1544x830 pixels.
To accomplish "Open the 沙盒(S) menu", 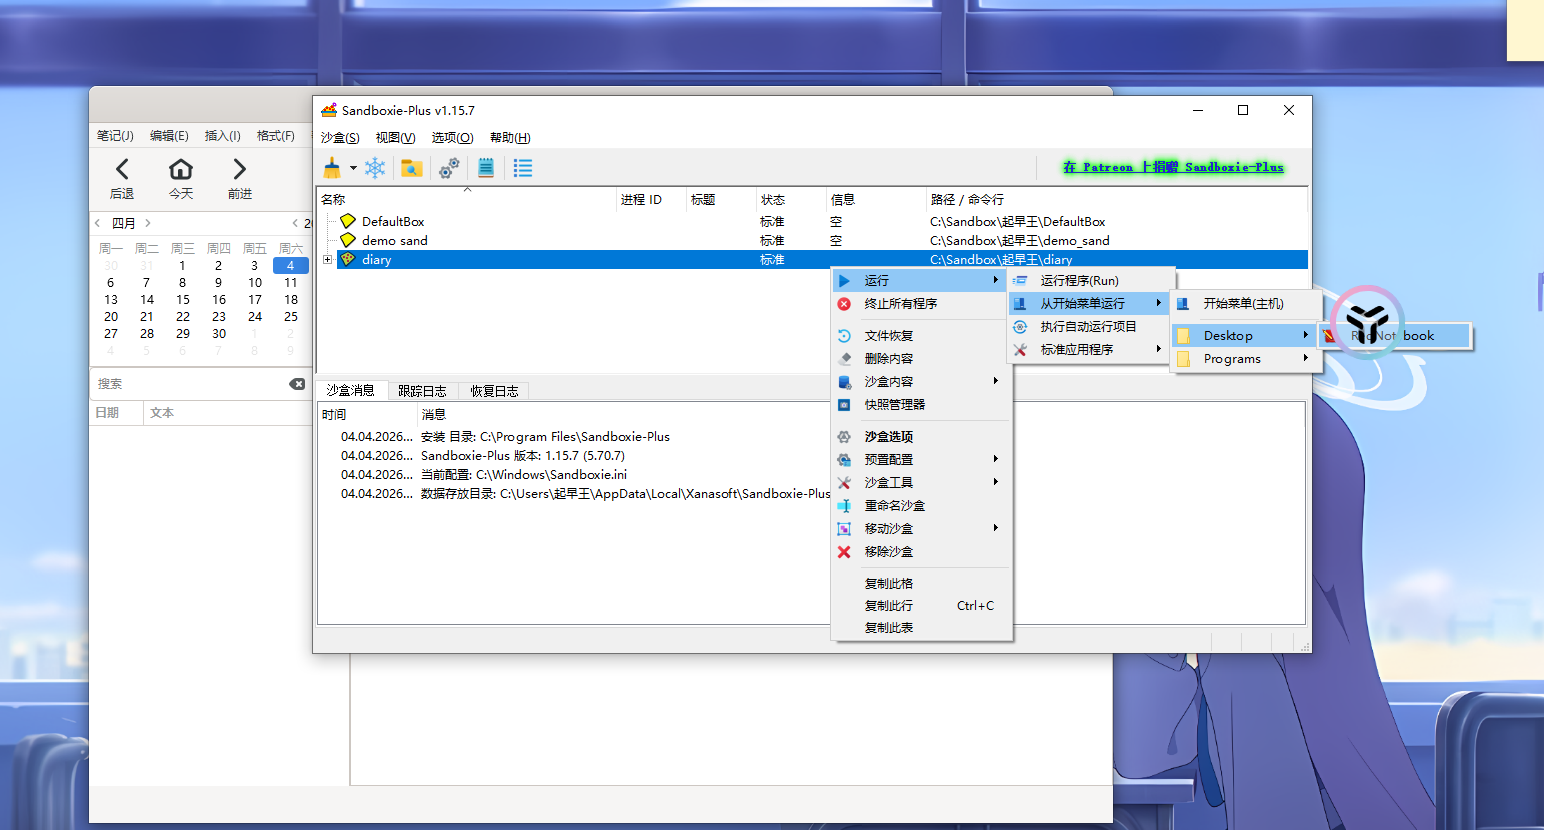I will (340, 138).
